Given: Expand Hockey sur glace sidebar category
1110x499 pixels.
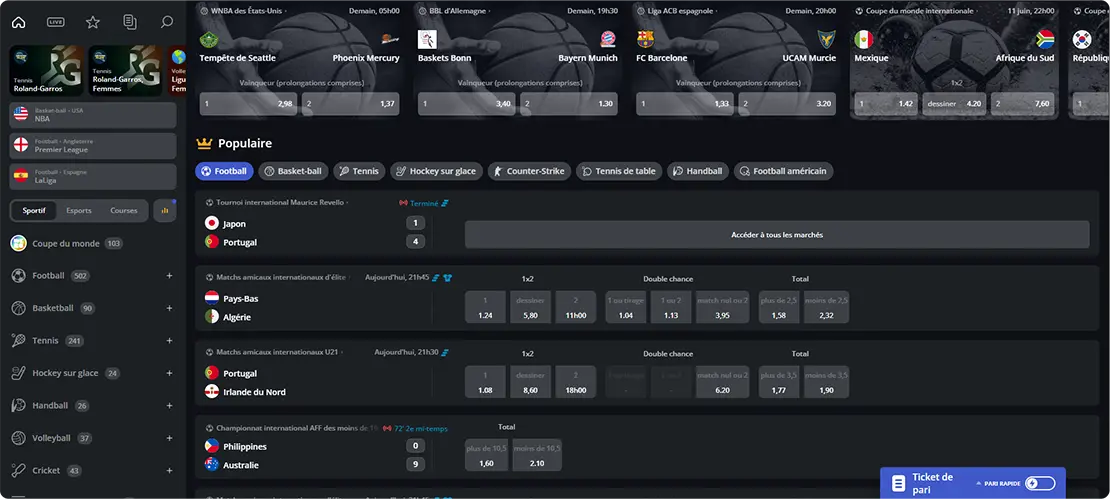Looking at the screenshot, I should 169,373.
